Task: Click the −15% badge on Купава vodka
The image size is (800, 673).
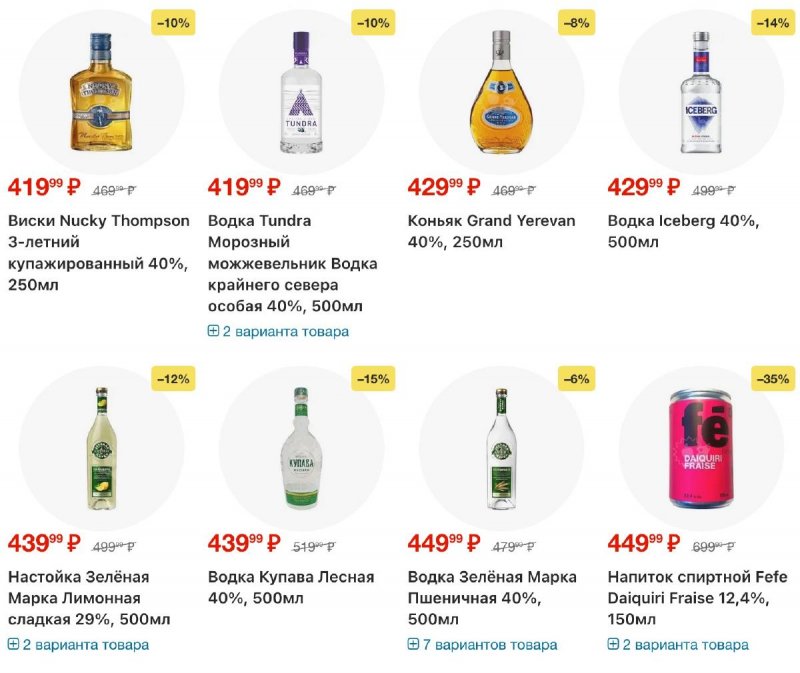Action: (373, 379)
